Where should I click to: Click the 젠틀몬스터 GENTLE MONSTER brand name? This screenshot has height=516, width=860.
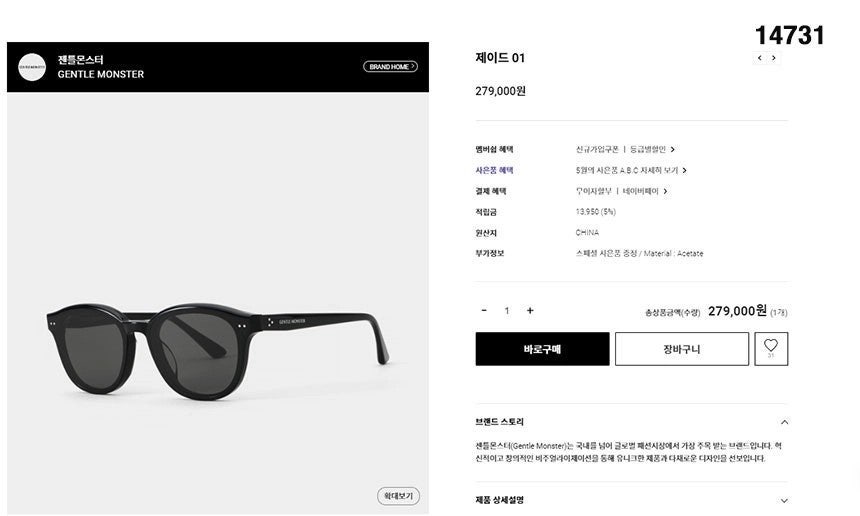pos(100,67)
